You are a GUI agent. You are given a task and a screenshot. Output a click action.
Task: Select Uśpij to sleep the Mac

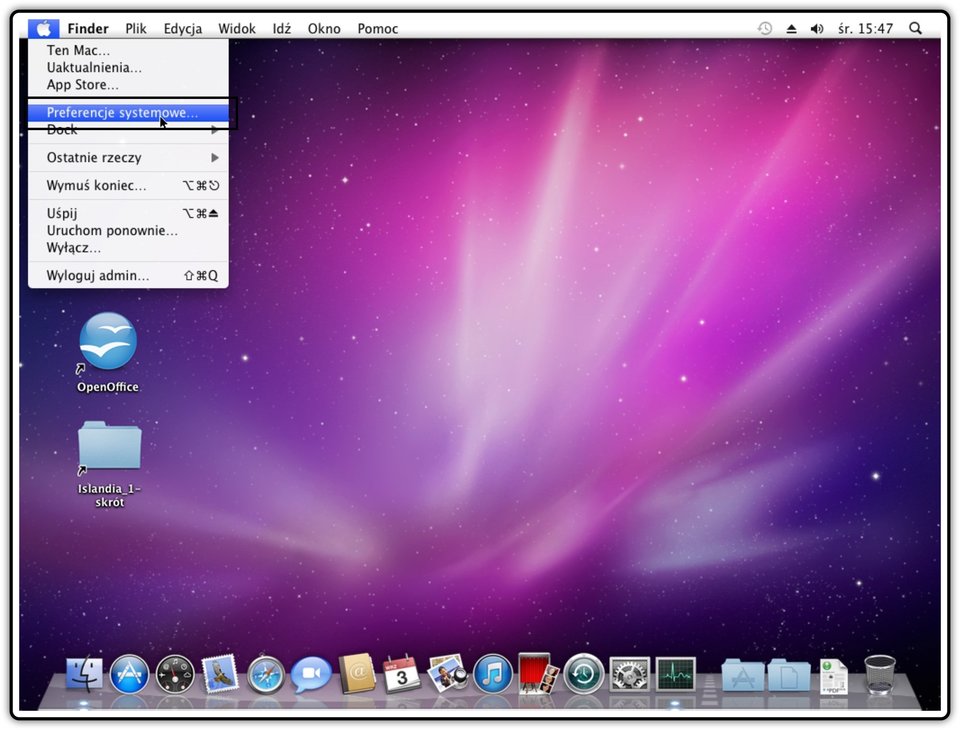click(129, 213)
